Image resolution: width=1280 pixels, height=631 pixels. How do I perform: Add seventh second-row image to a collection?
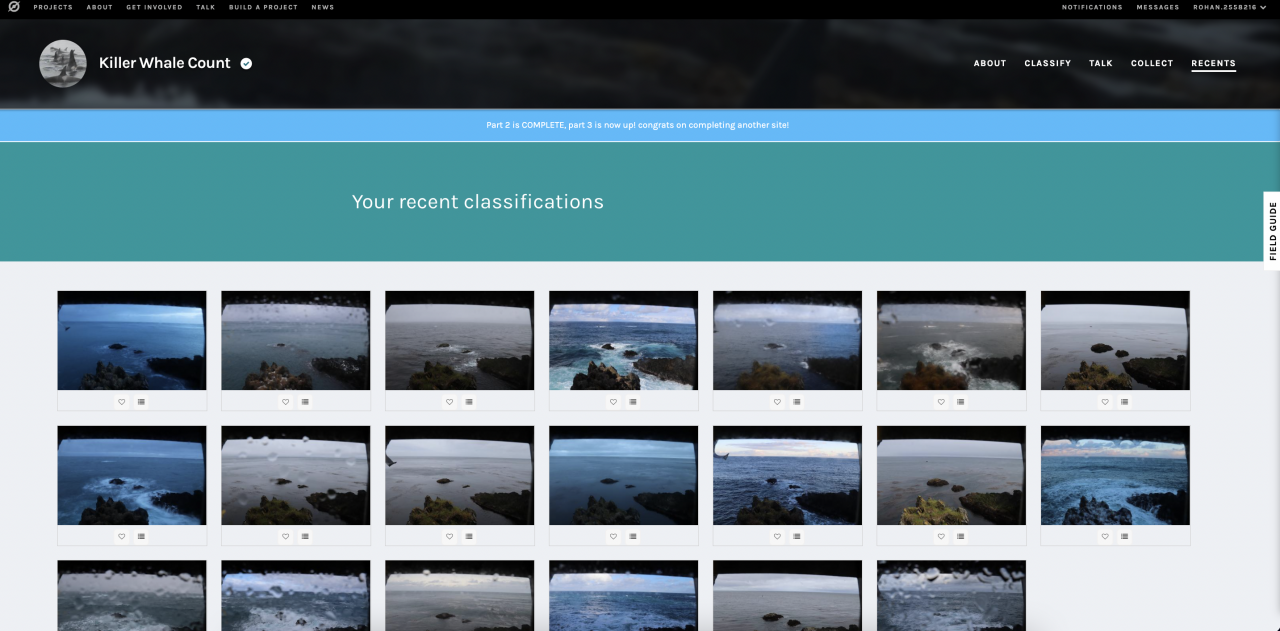pos(1125,536)
